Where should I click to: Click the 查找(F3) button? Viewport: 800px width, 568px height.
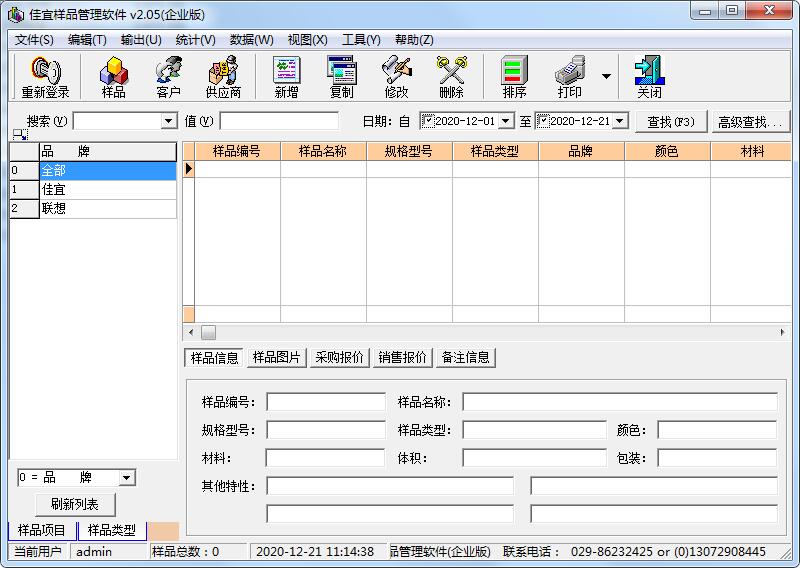pos(671,122)
